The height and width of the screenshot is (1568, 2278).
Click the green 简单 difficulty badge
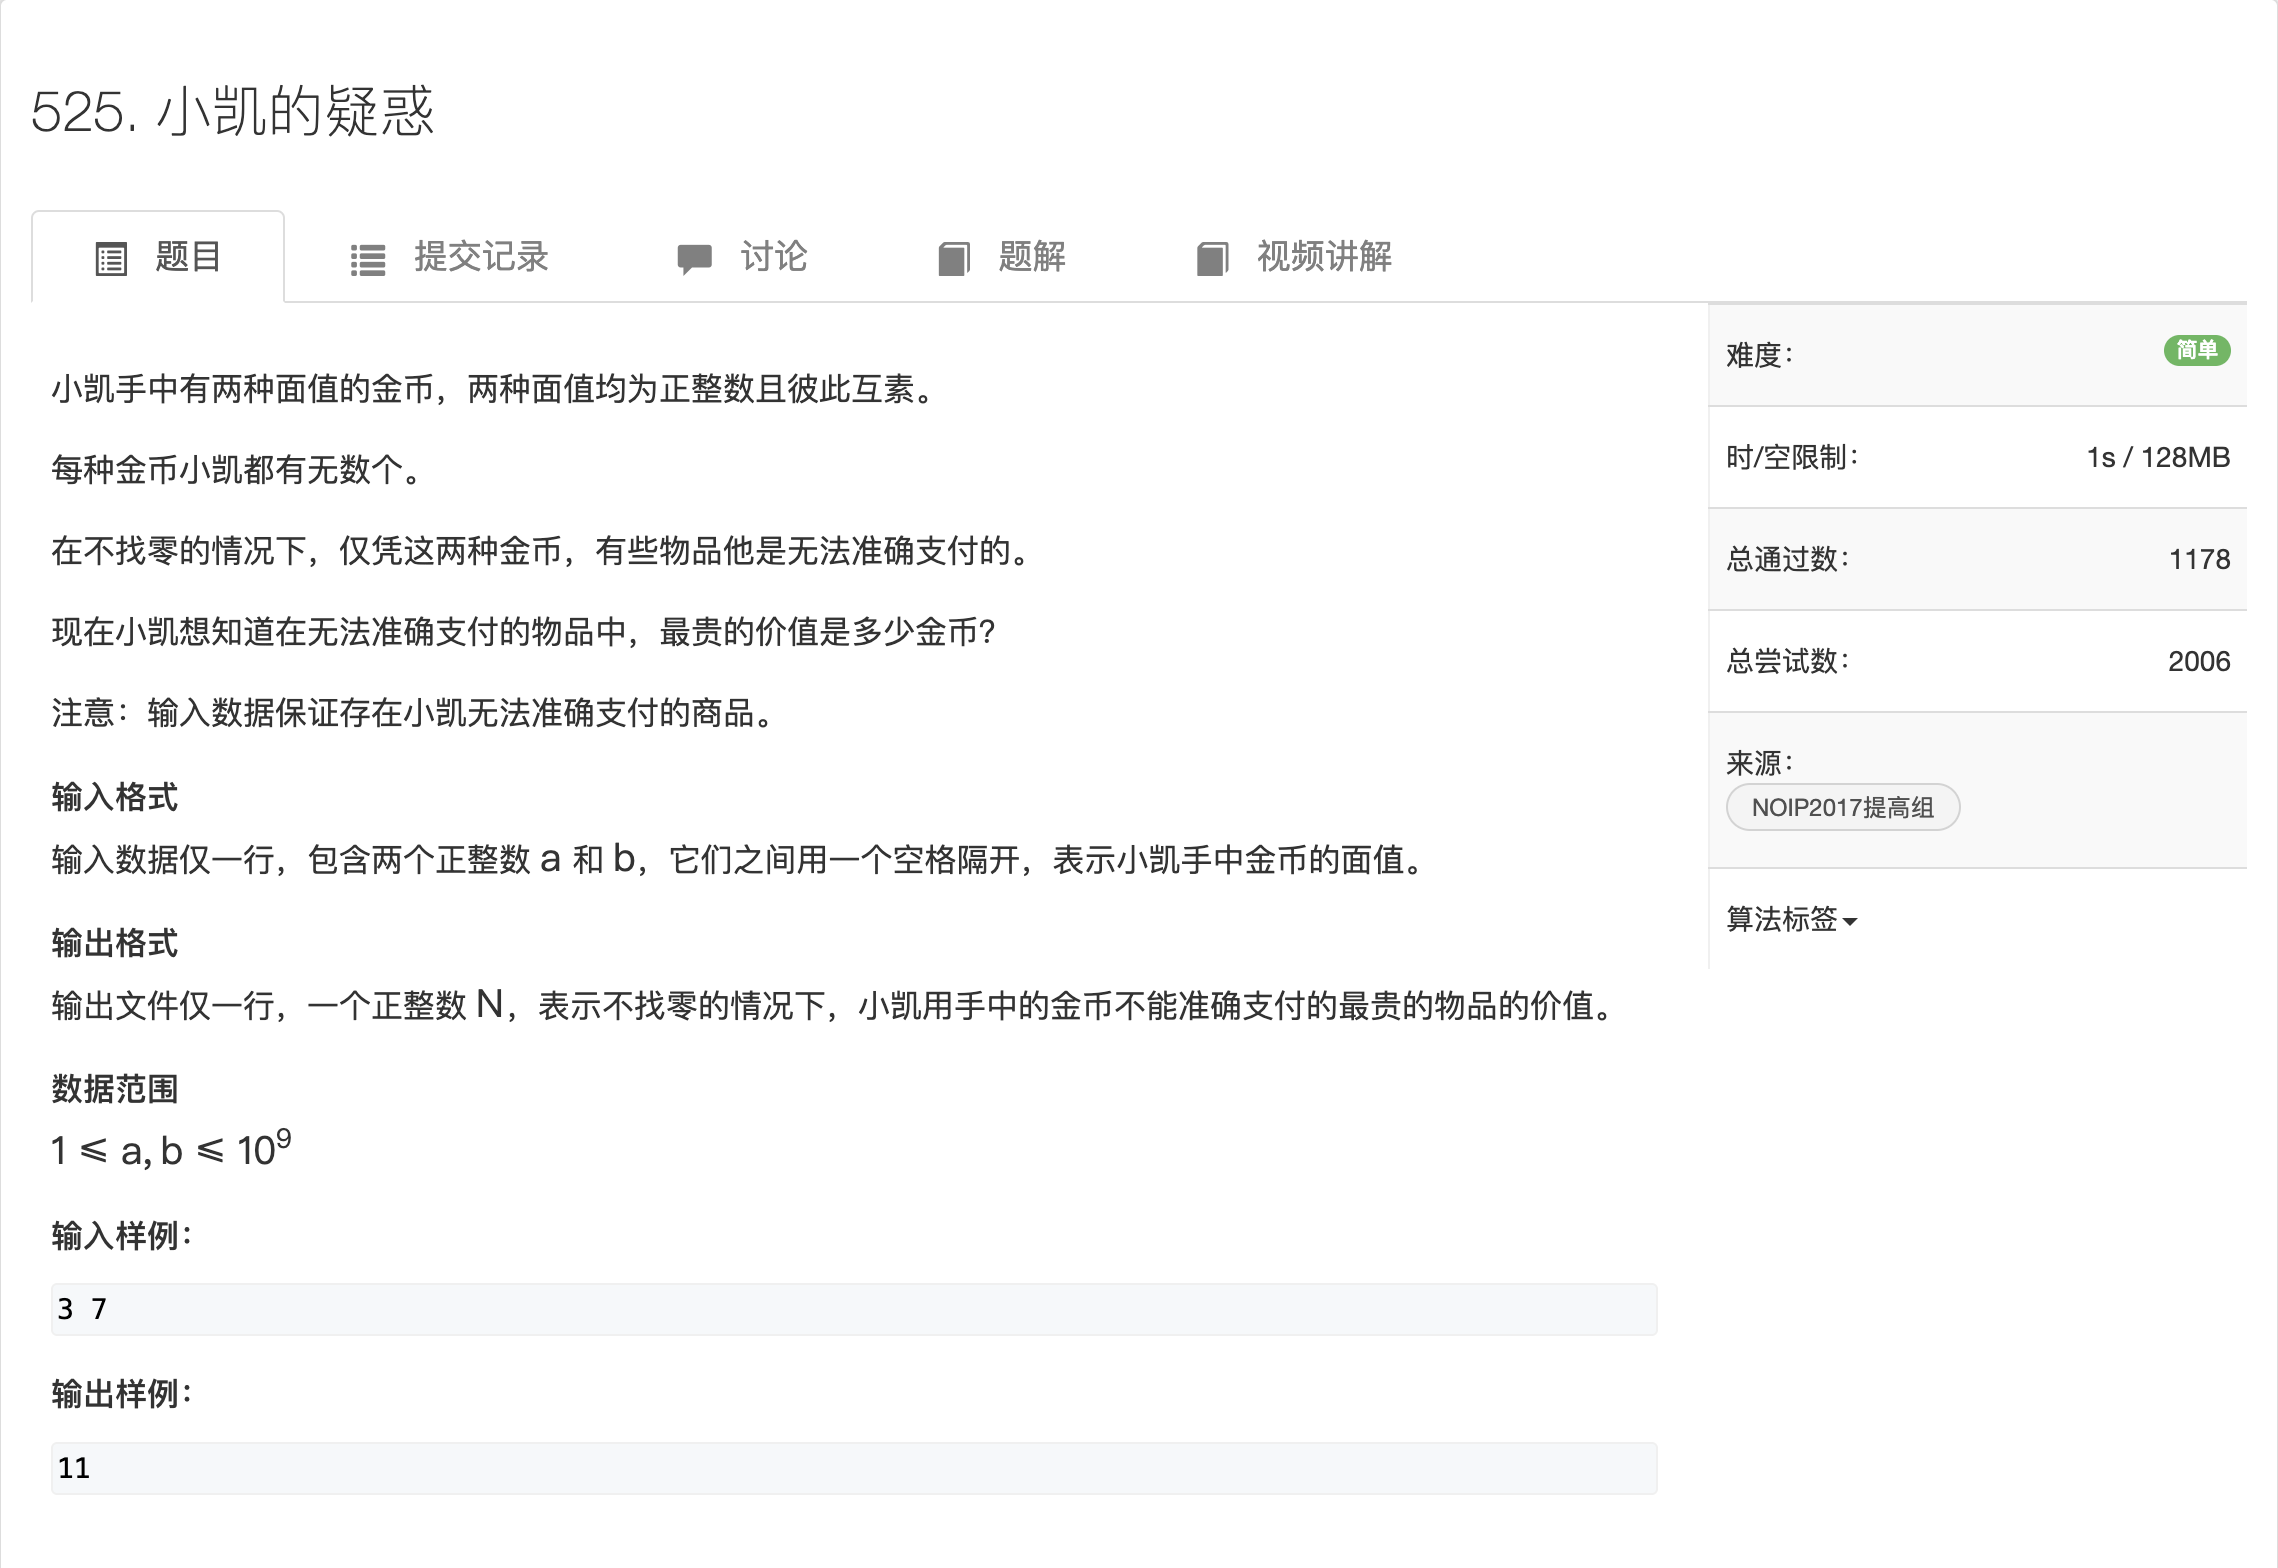point(2196,351)
